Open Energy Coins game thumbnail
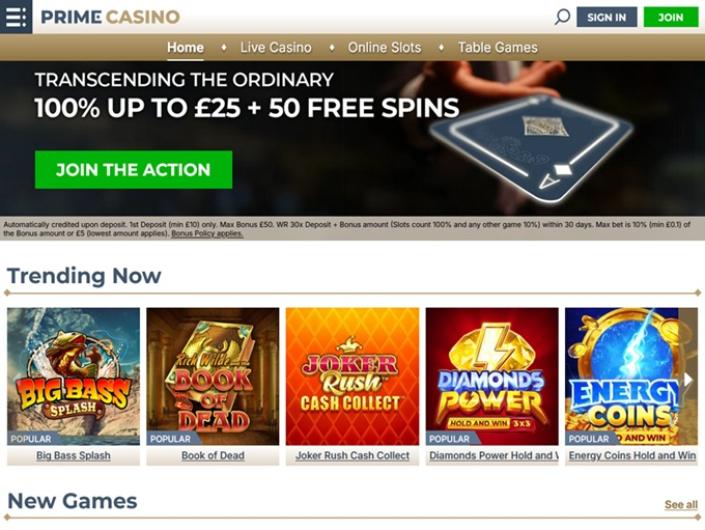This screenshot has height=530, width=705. tap(621, 376)
